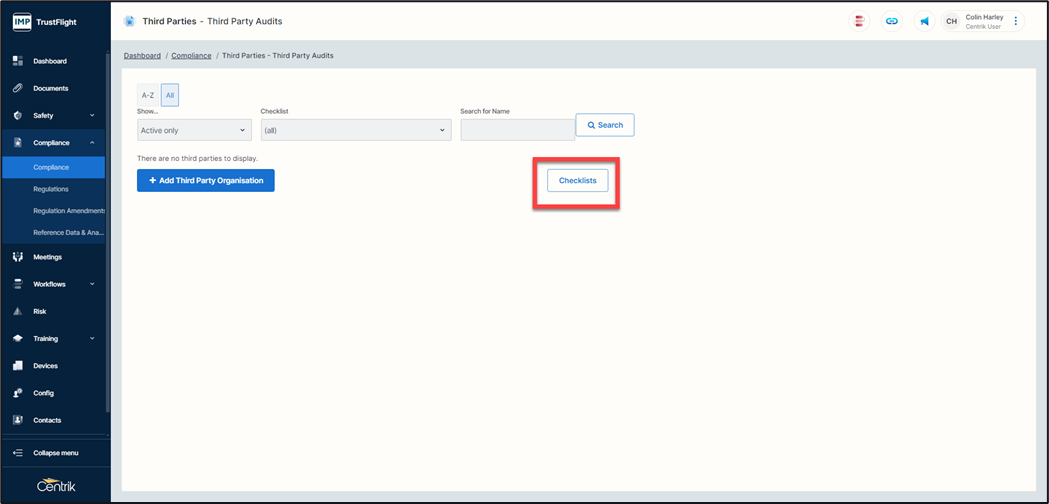Open the Compliance submenu item
The image size is (1049, 504).
click(x=54, y=167)
